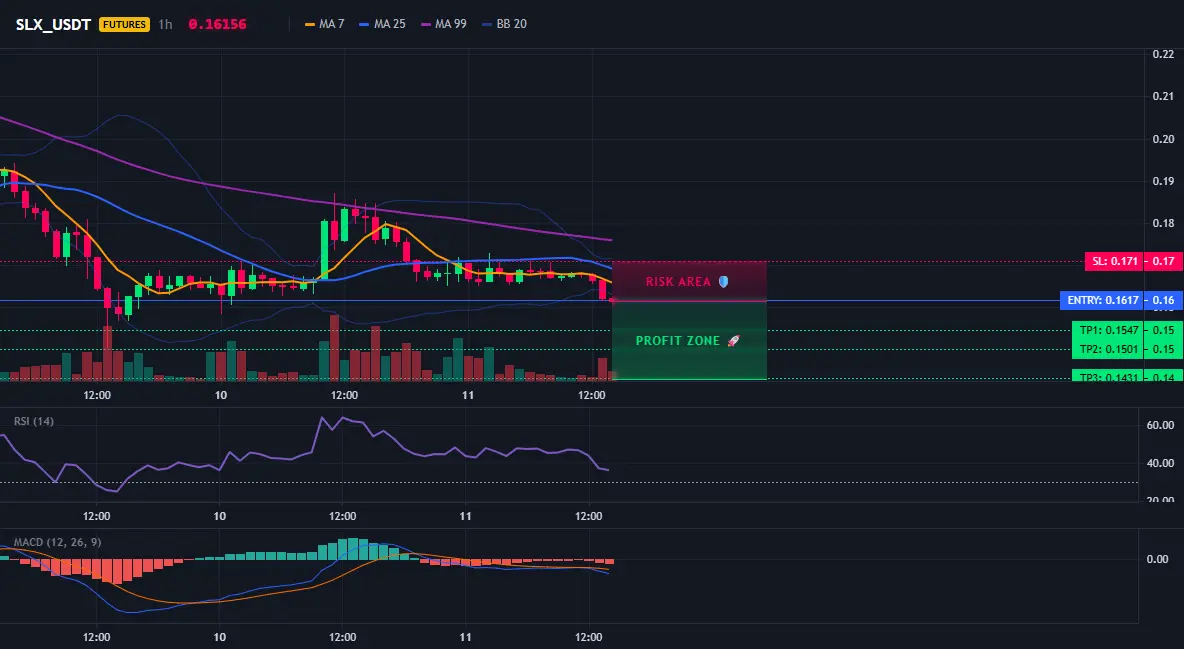Click date 11 on RSI panel time axis
1184x649 pixels.
point(465,516)
